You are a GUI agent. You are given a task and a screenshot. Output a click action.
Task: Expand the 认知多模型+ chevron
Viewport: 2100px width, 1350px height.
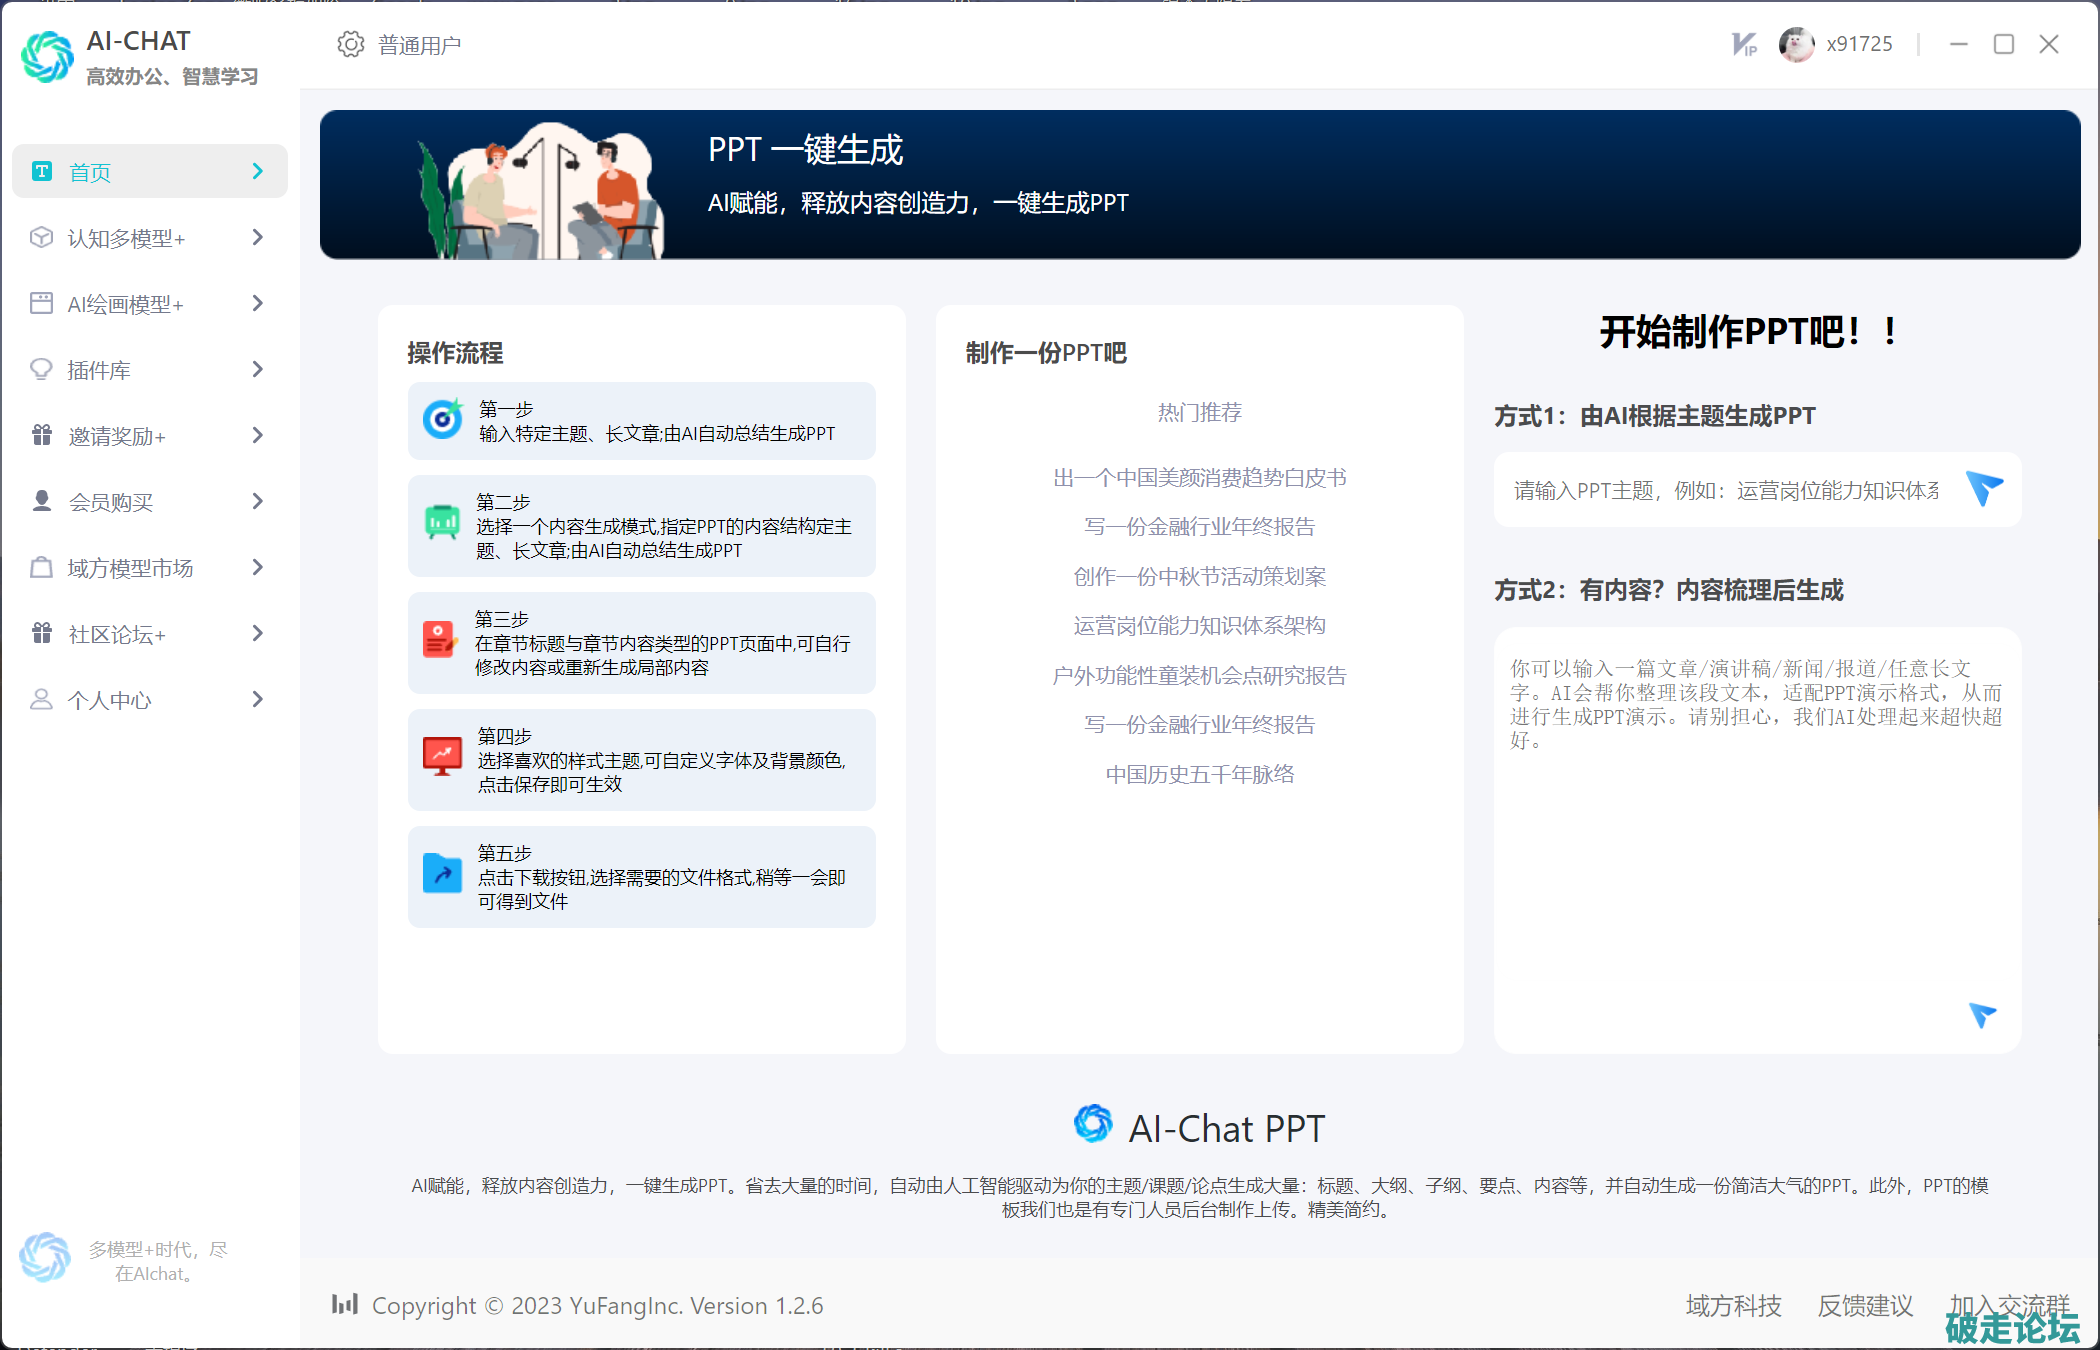(x=258, y=237)
